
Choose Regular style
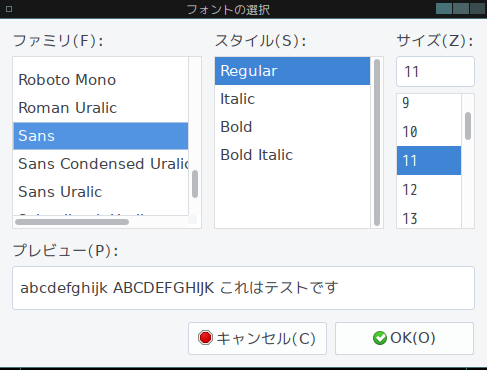click(x=292, y=71)
